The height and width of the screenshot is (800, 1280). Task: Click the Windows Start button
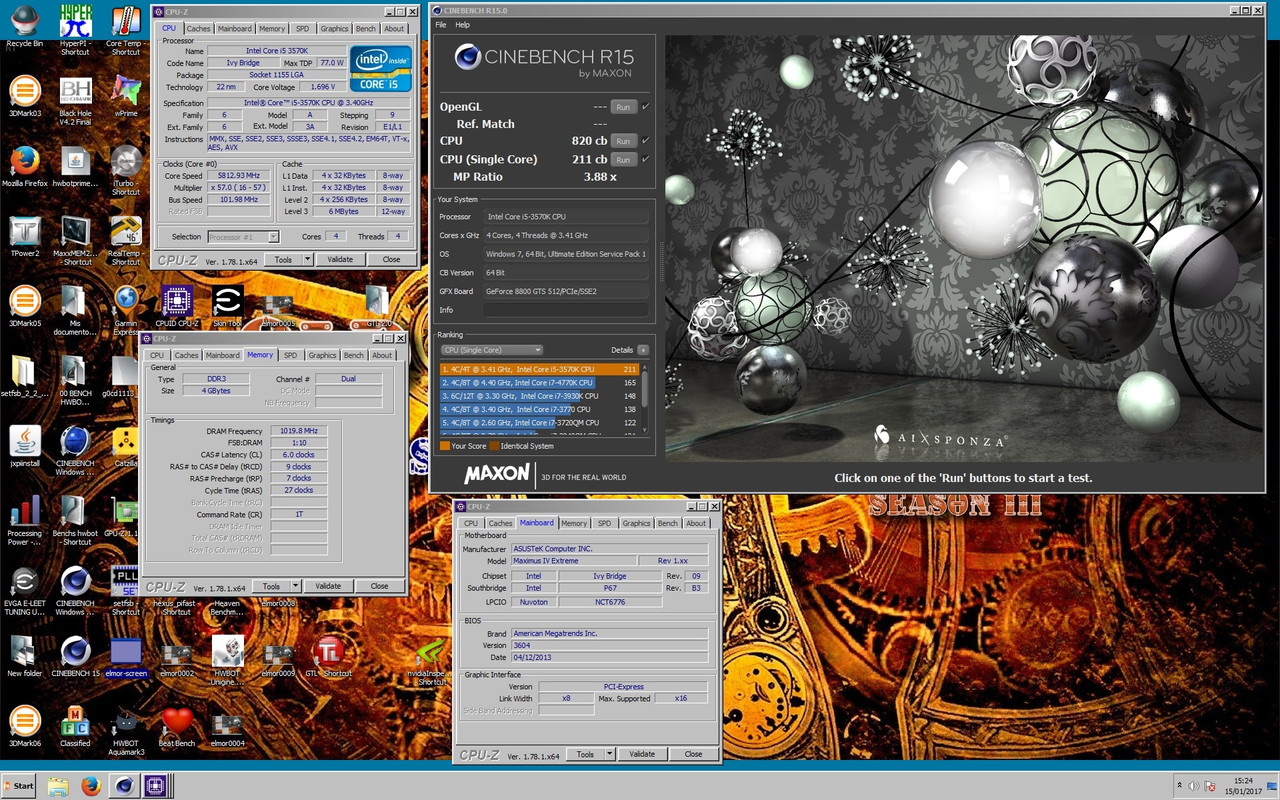(19, 786)
